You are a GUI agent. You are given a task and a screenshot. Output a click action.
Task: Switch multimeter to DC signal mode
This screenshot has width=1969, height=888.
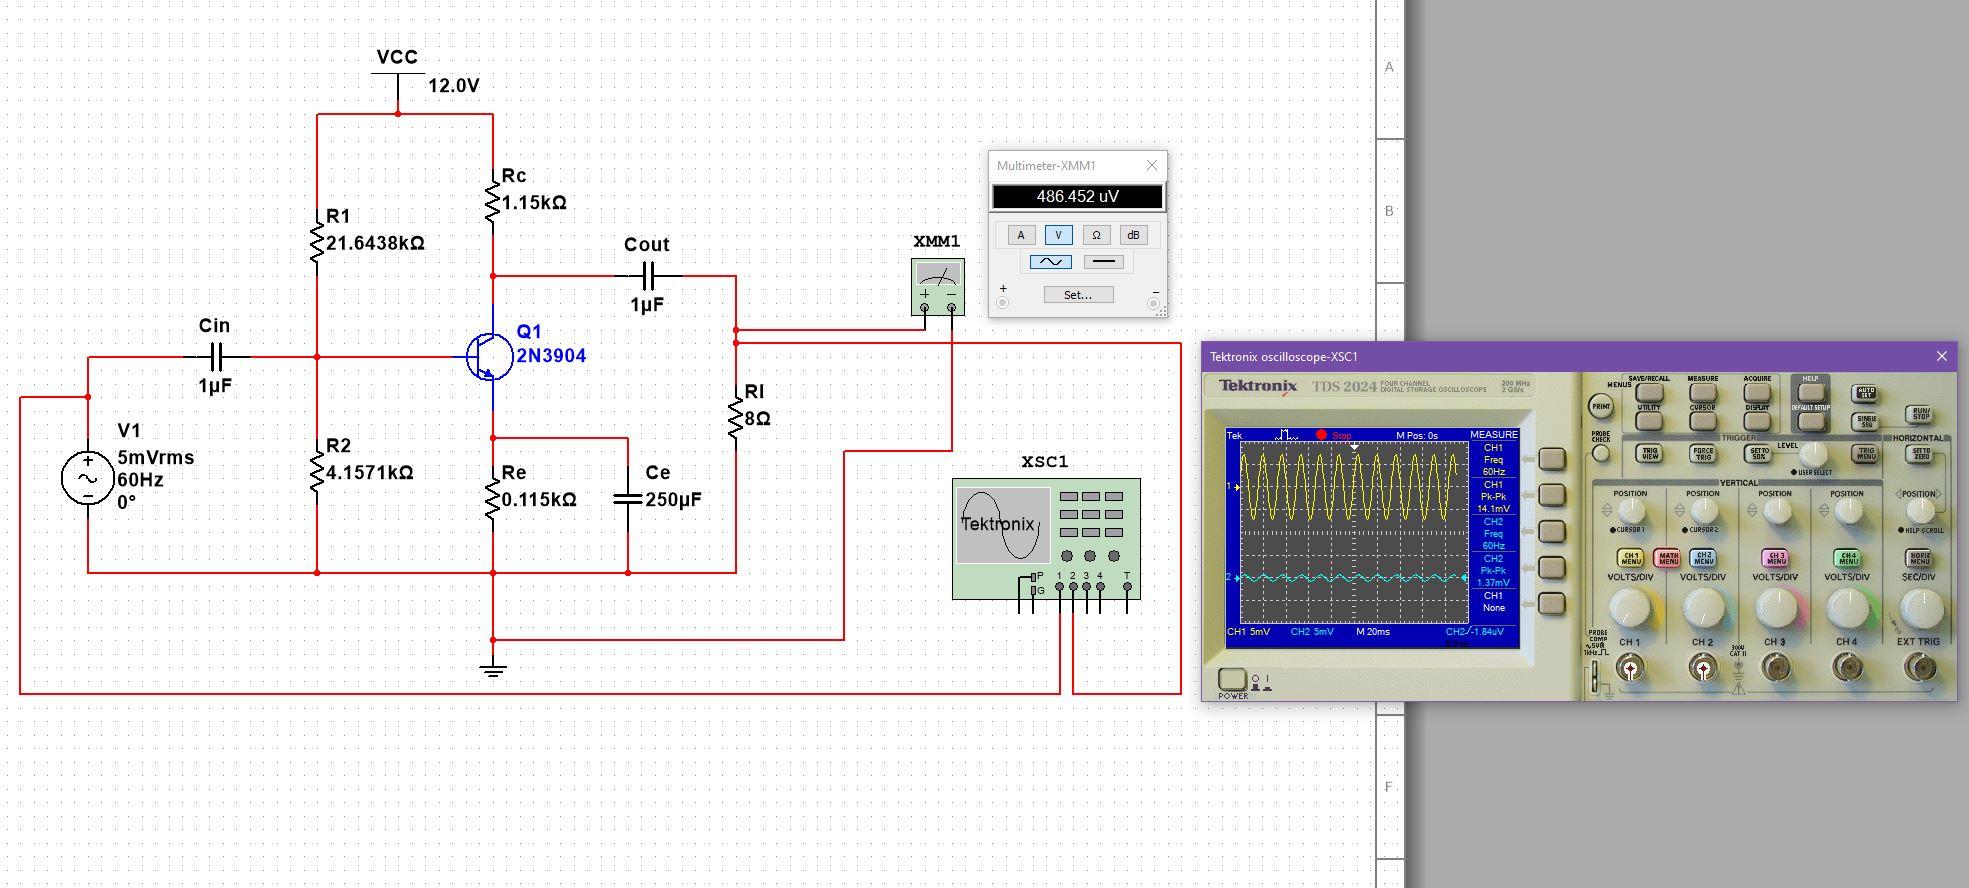coord(1103,262)
